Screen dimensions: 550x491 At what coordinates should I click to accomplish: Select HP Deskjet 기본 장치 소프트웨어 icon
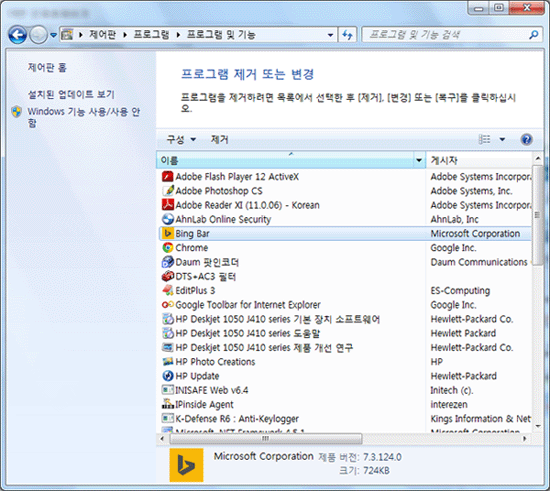(168, 319)
